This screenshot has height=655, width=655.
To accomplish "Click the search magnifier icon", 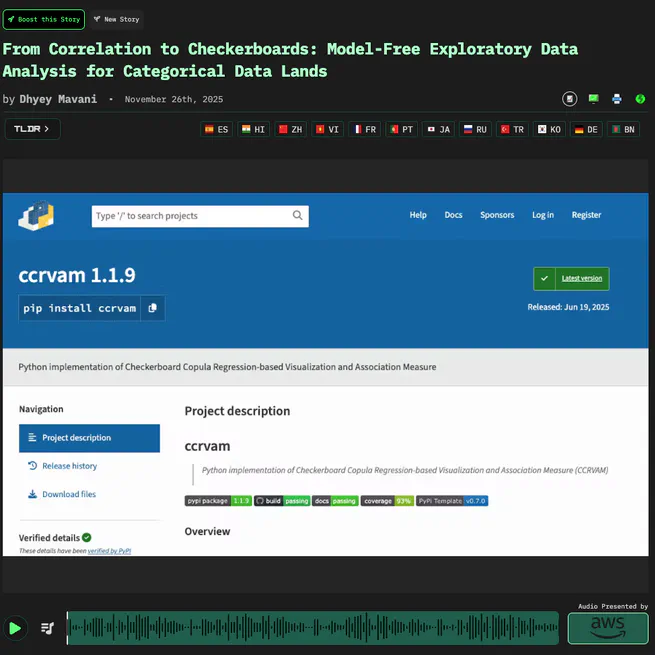I will (297, 215).
